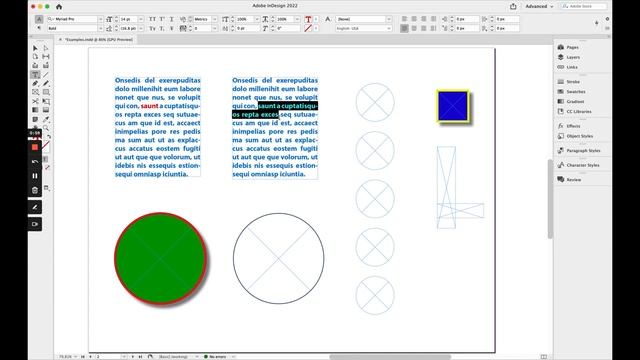Select the Rectangle Frame tool
Viewport: 640px width, 360px height.
tap(35, 92)
